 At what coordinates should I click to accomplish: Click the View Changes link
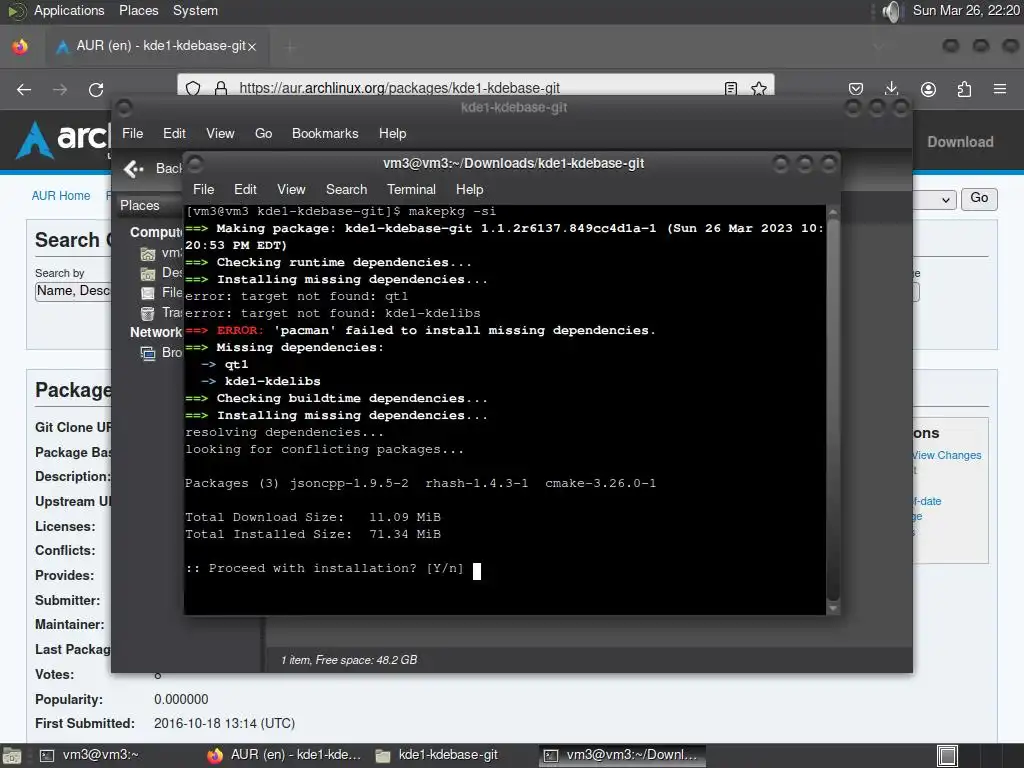947,455
